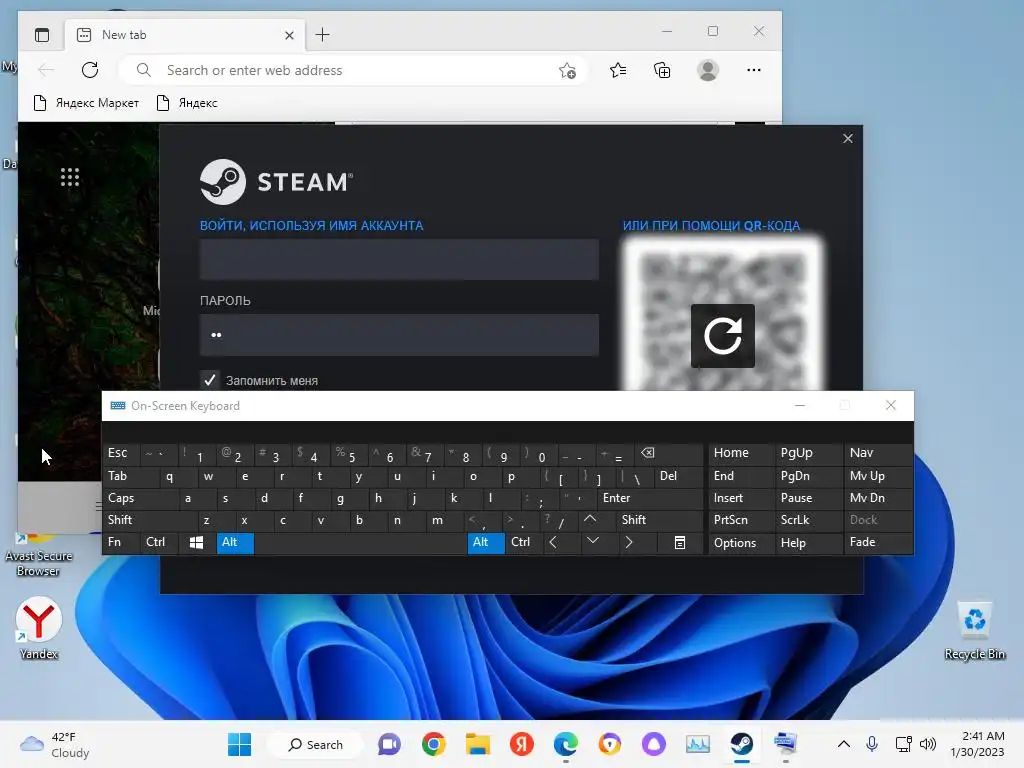
Task: Open a new tab in Edge
Action: point(323,35)
